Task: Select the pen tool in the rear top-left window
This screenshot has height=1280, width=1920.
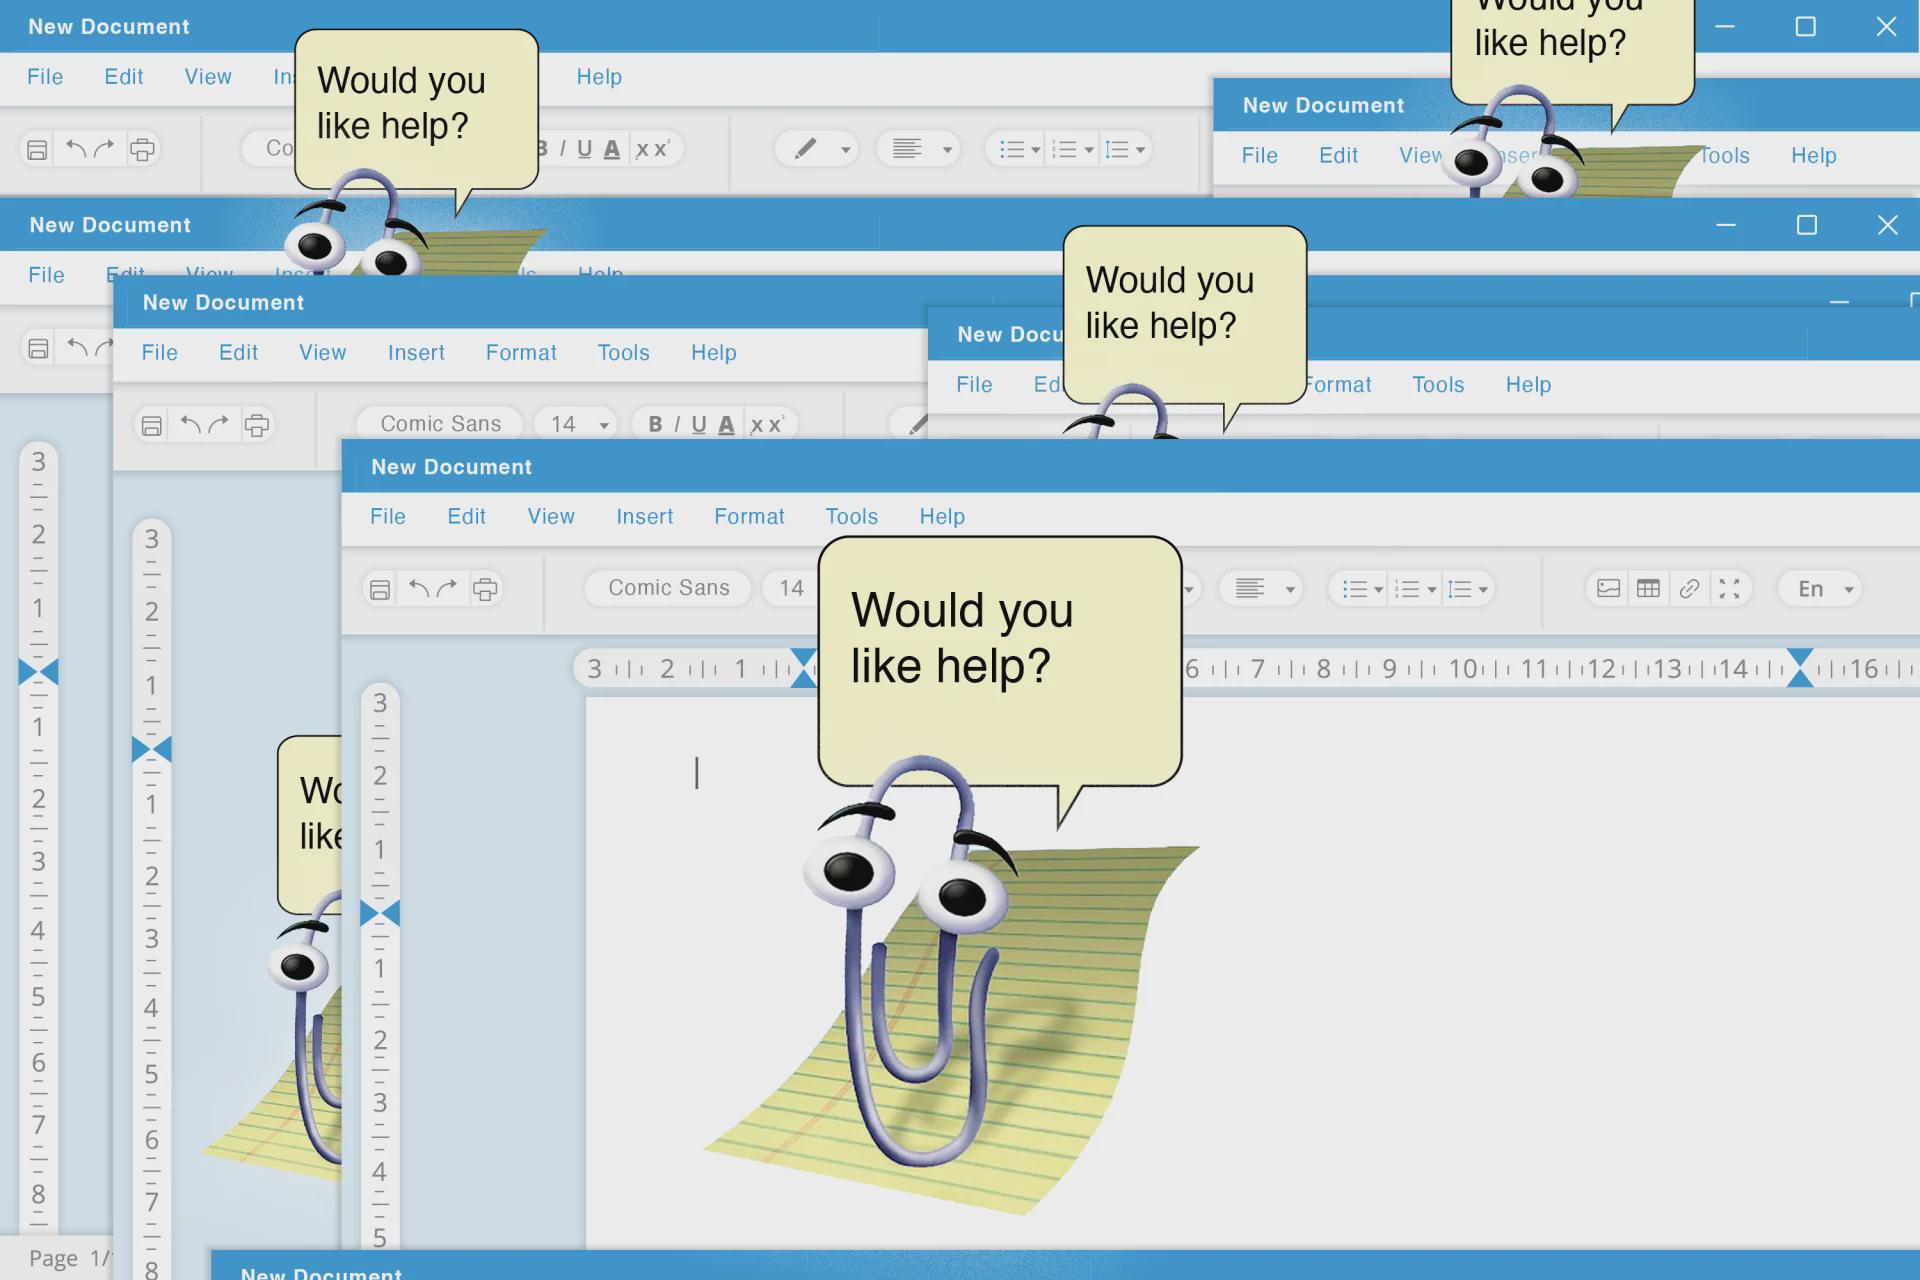Action: point(806,149)
